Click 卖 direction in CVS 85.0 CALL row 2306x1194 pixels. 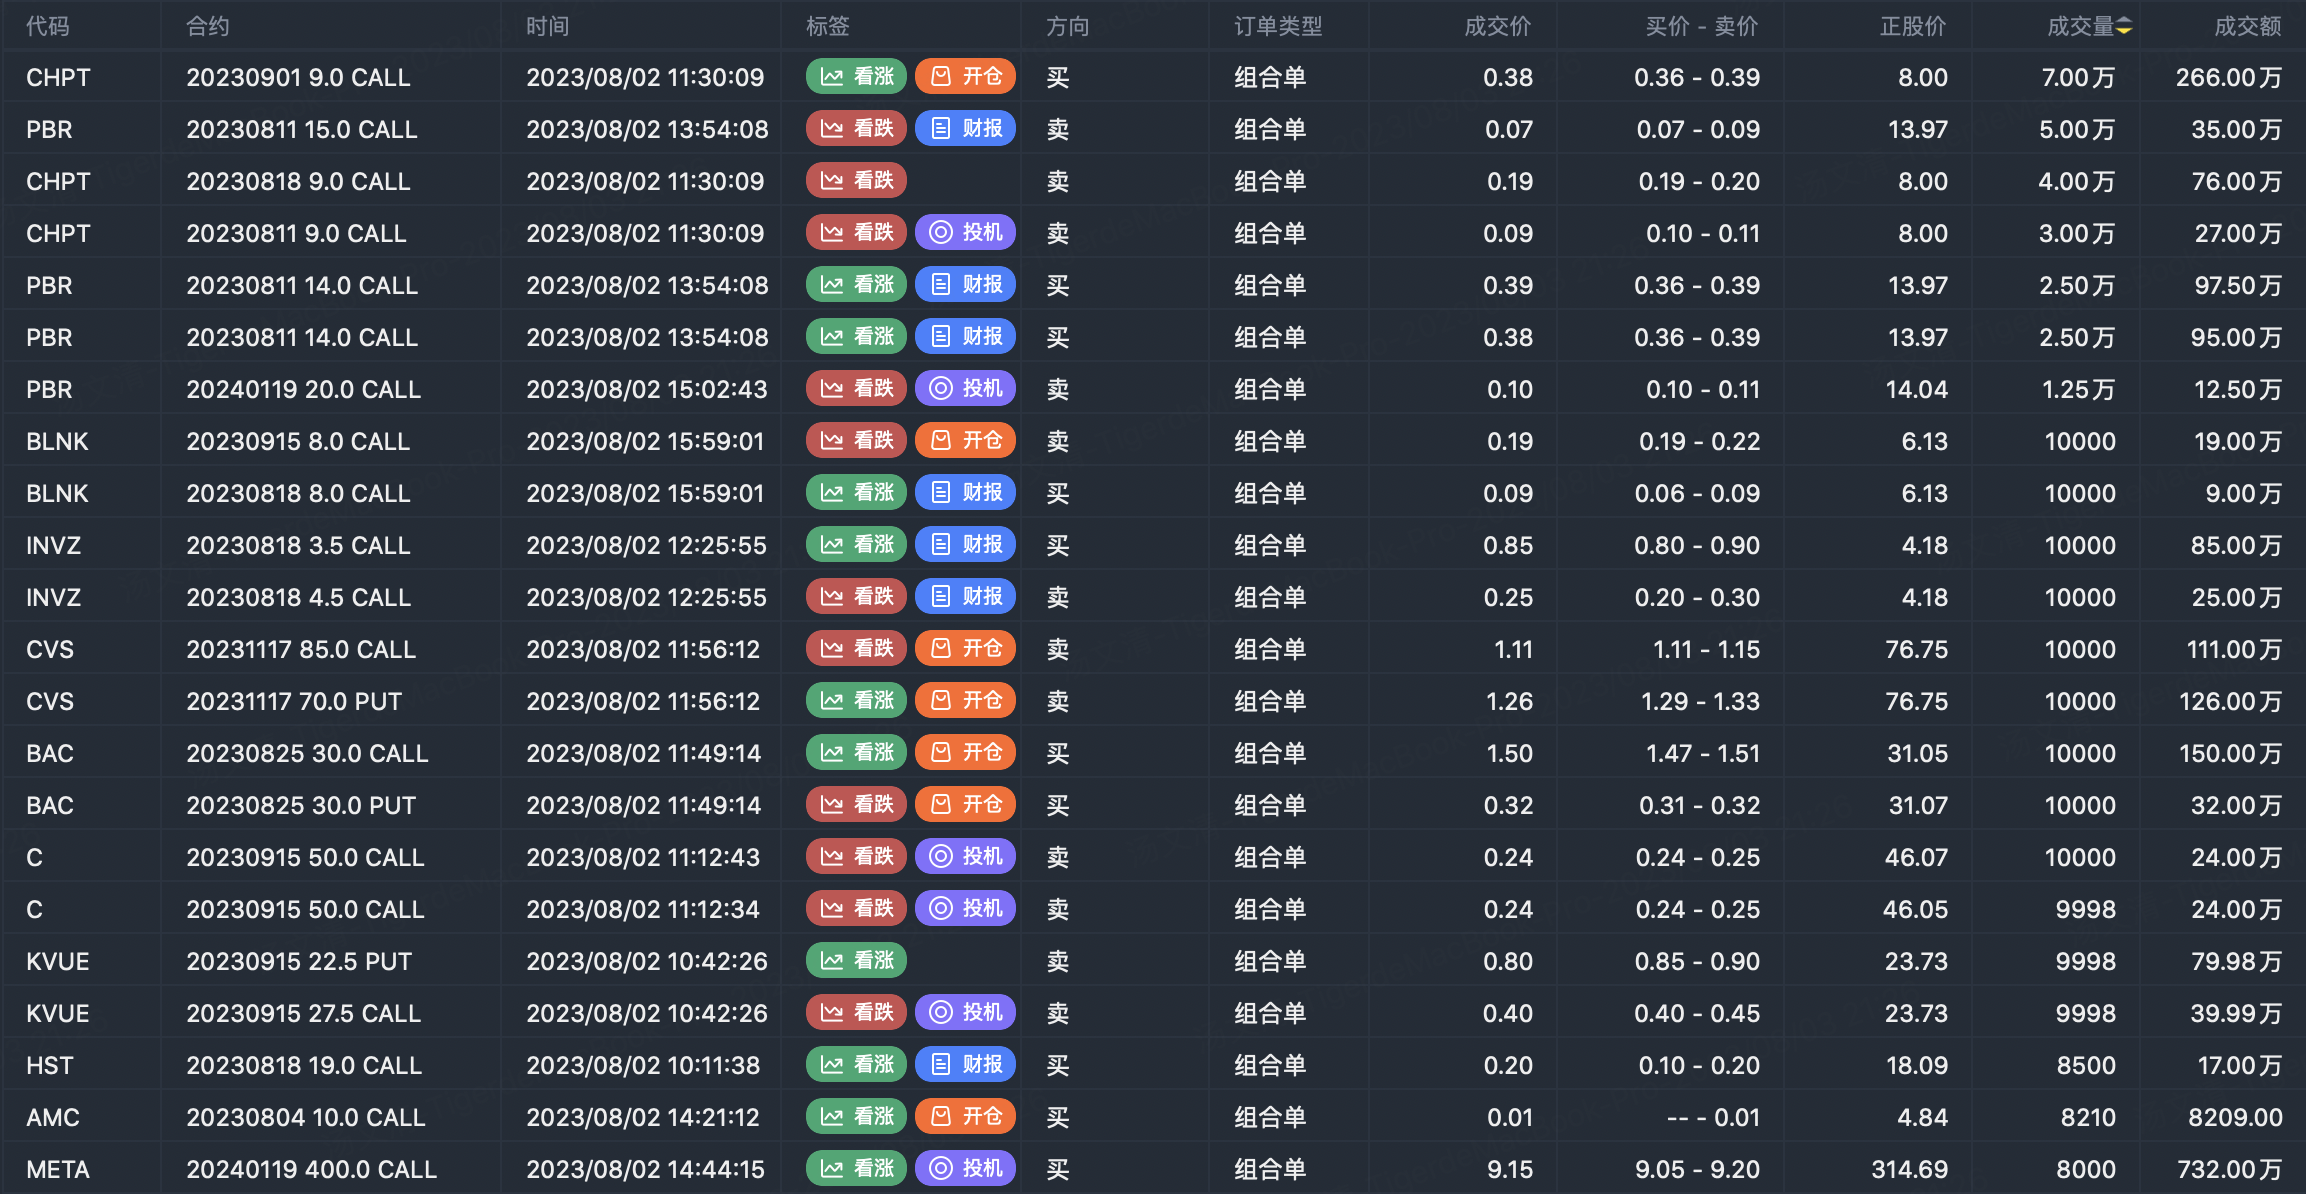click(x=1058, y=649)
